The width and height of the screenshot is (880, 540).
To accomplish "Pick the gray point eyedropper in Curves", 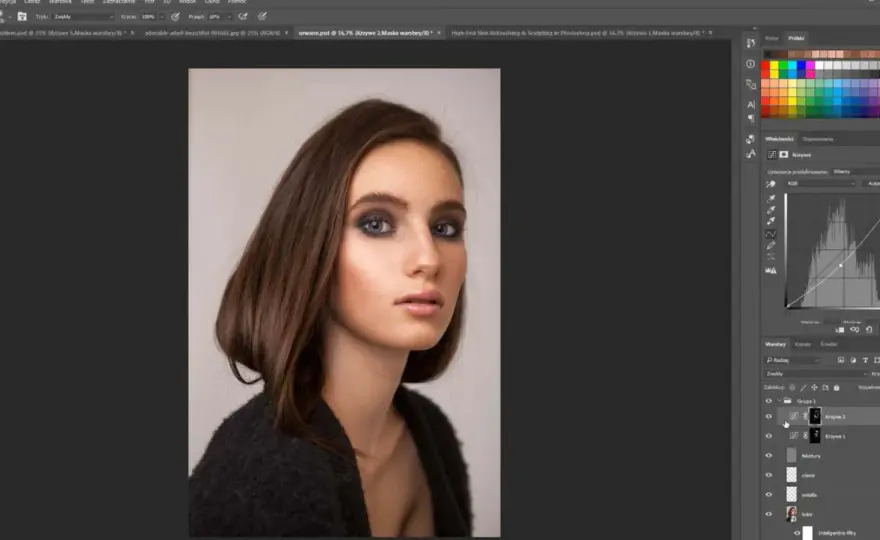I will pyautogui.click(x=771, y=210).
